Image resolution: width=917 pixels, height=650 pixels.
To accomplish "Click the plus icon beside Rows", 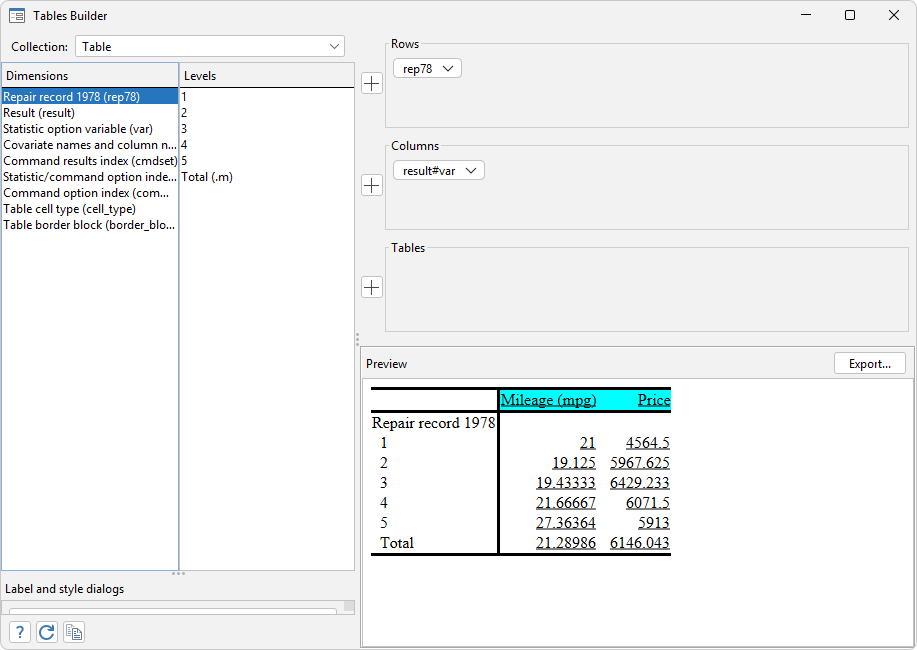I will 371,83.
